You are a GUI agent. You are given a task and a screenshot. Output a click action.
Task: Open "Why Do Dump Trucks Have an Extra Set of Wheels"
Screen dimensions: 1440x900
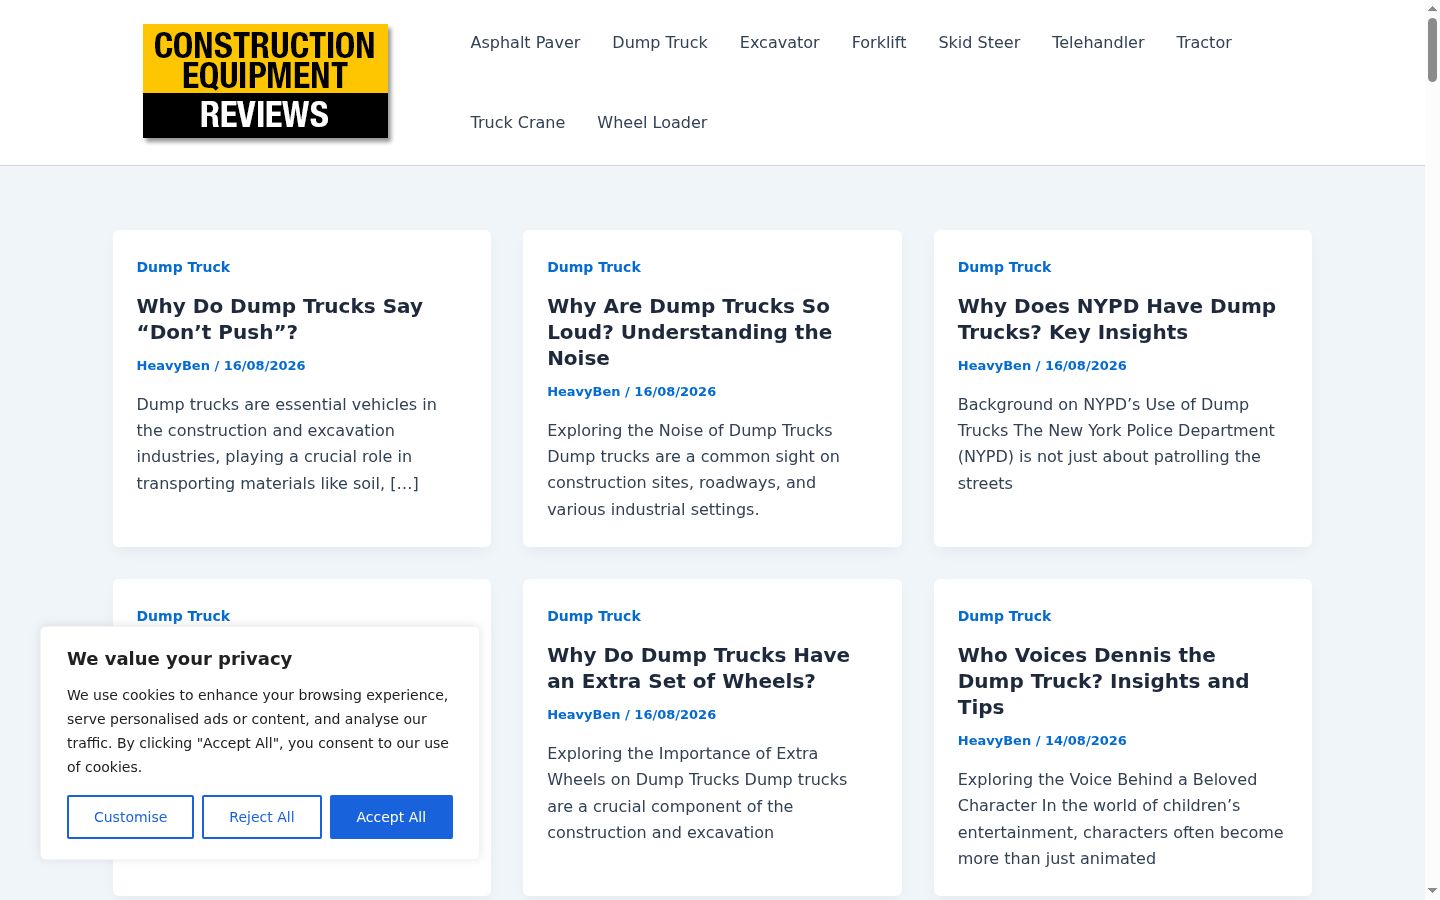(698, 668)
